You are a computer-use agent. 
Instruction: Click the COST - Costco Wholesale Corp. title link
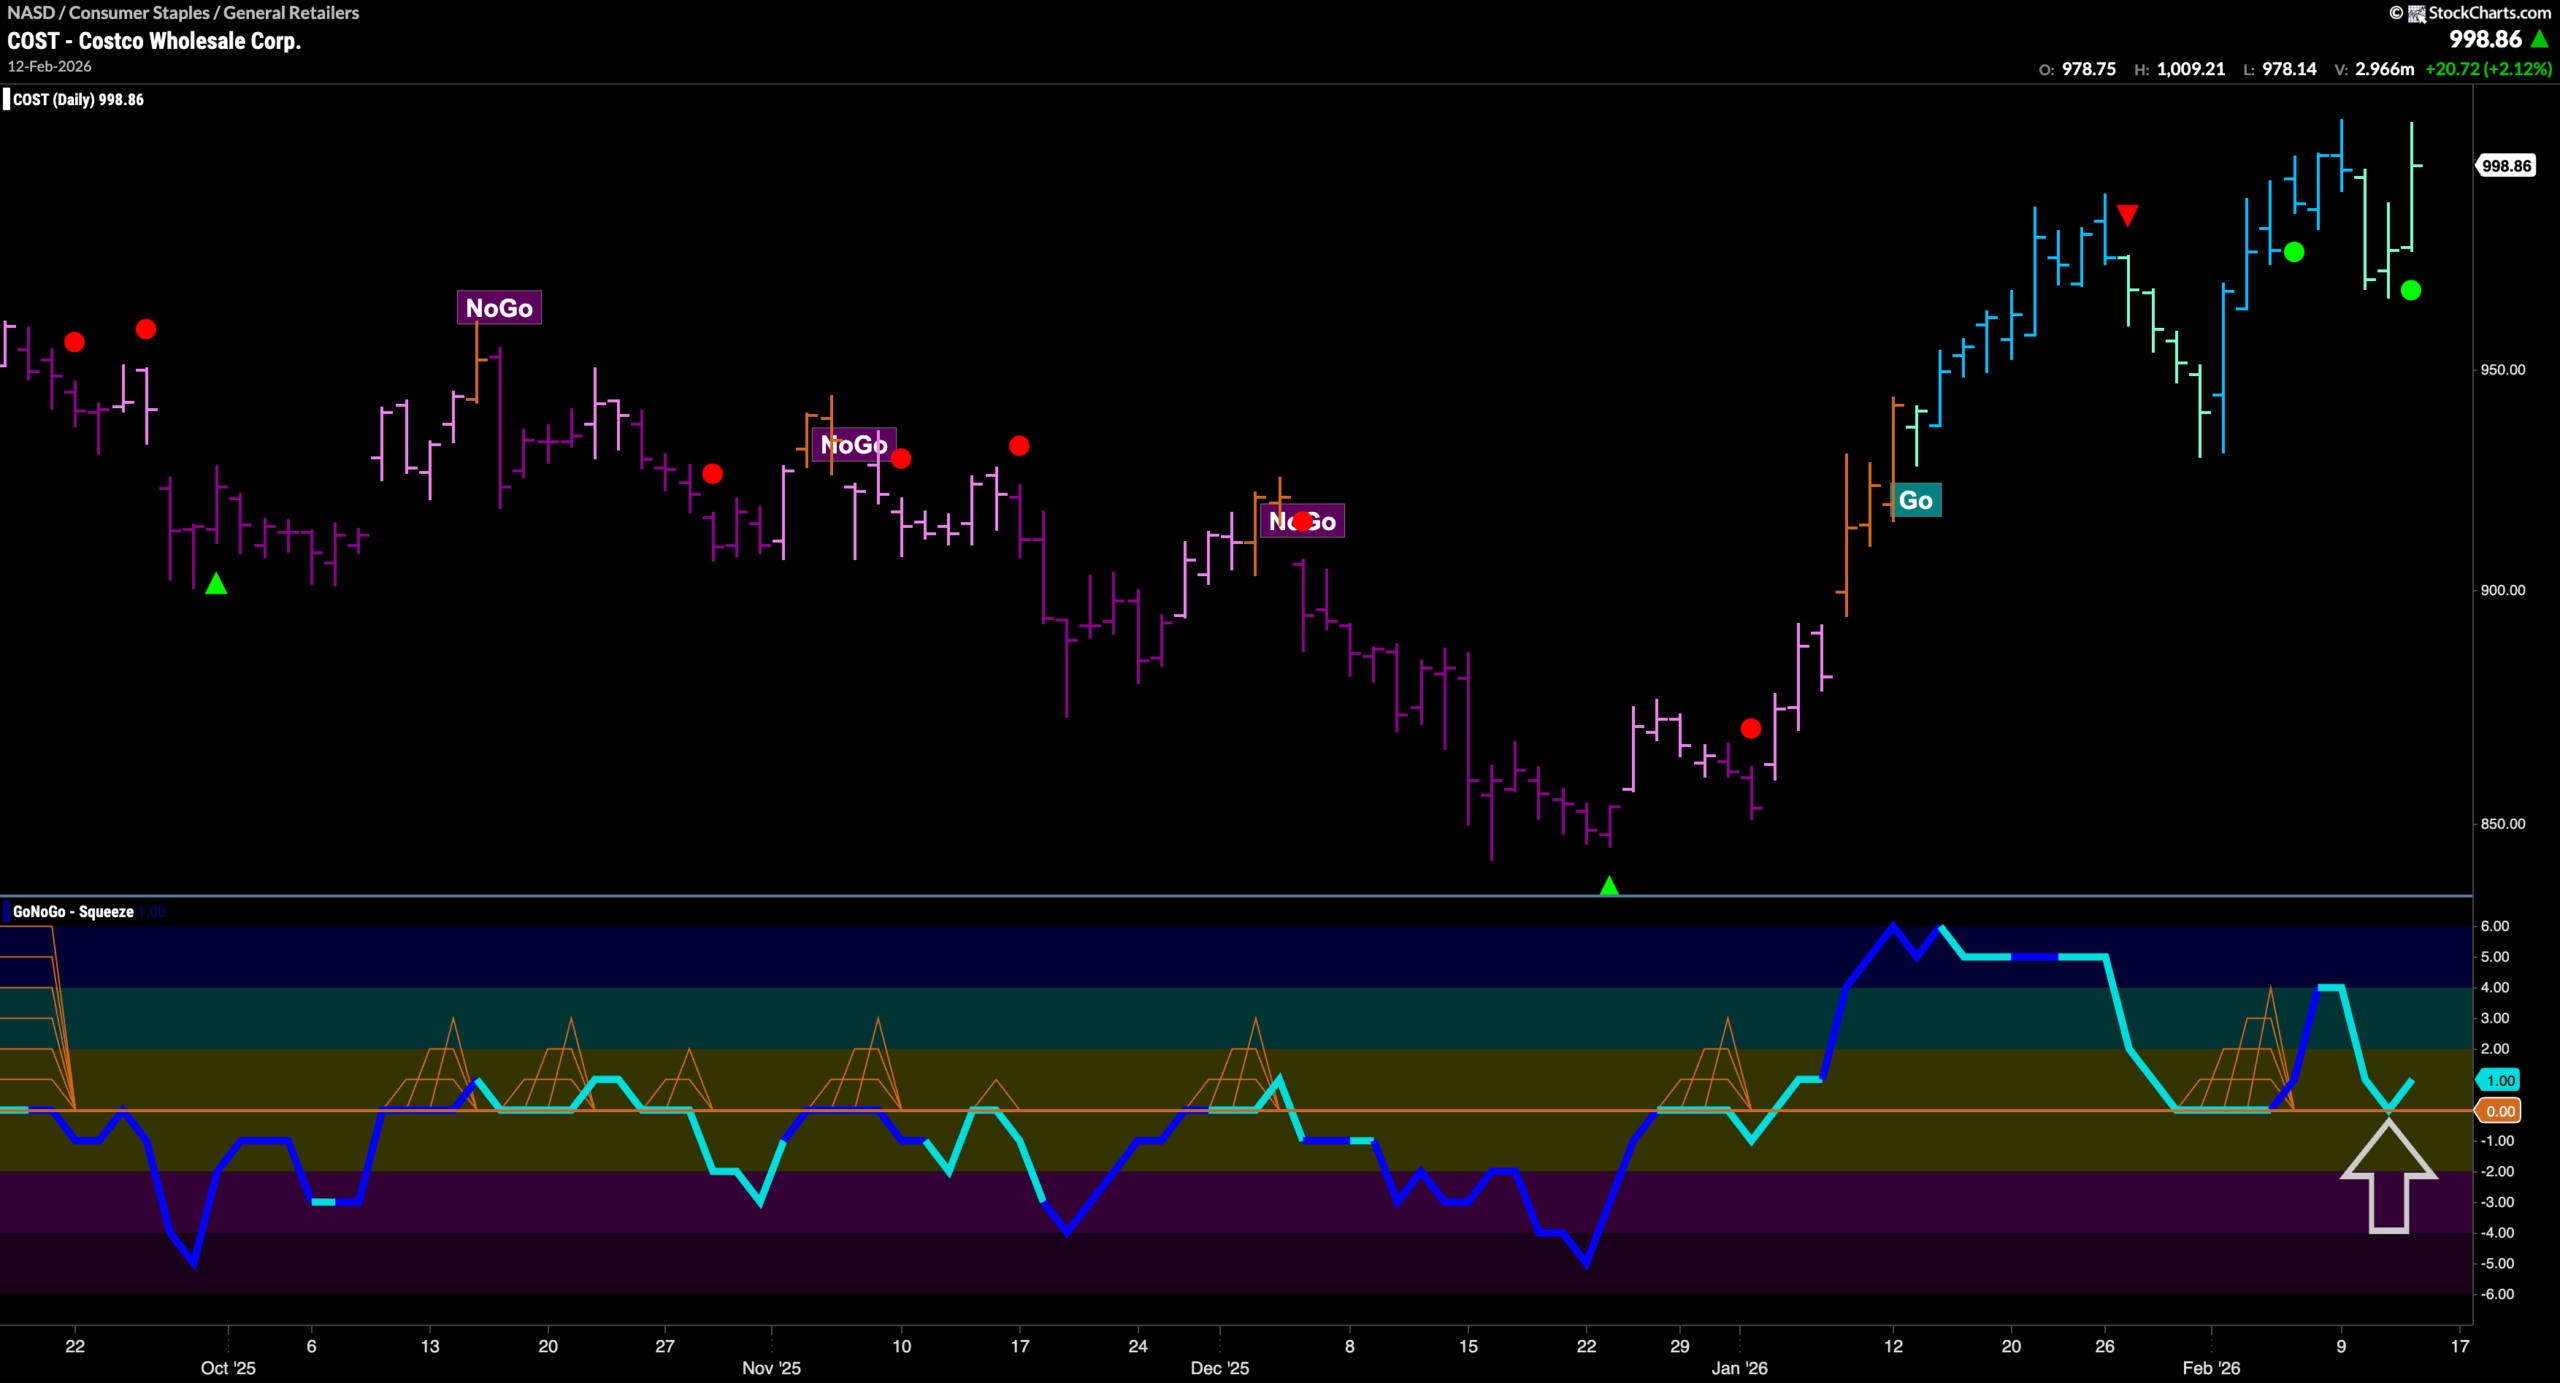153,41
